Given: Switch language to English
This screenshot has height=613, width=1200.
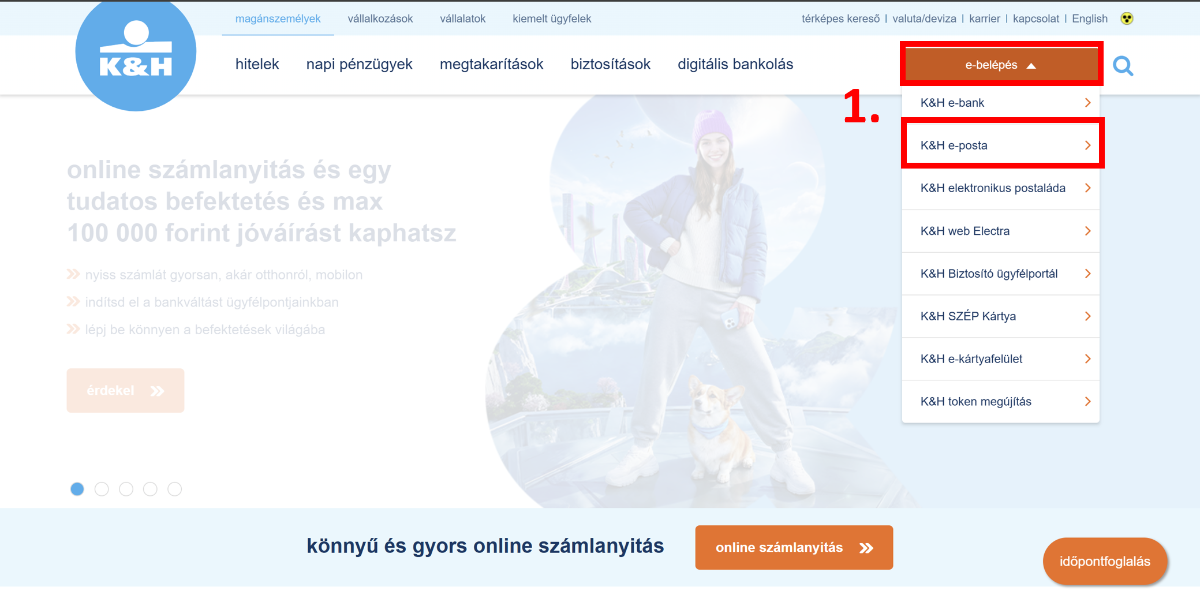Looking at the screenshot, I should [1090, 18].
